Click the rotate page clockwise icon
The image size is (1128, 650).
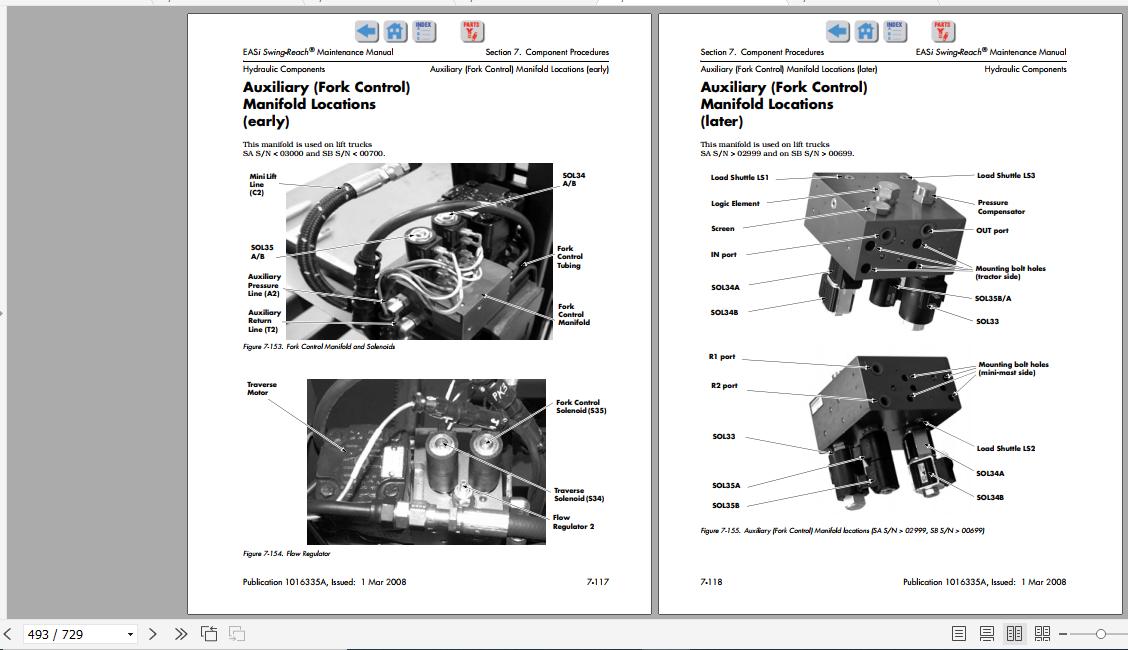pyautogui.click(x=234, y=633)
